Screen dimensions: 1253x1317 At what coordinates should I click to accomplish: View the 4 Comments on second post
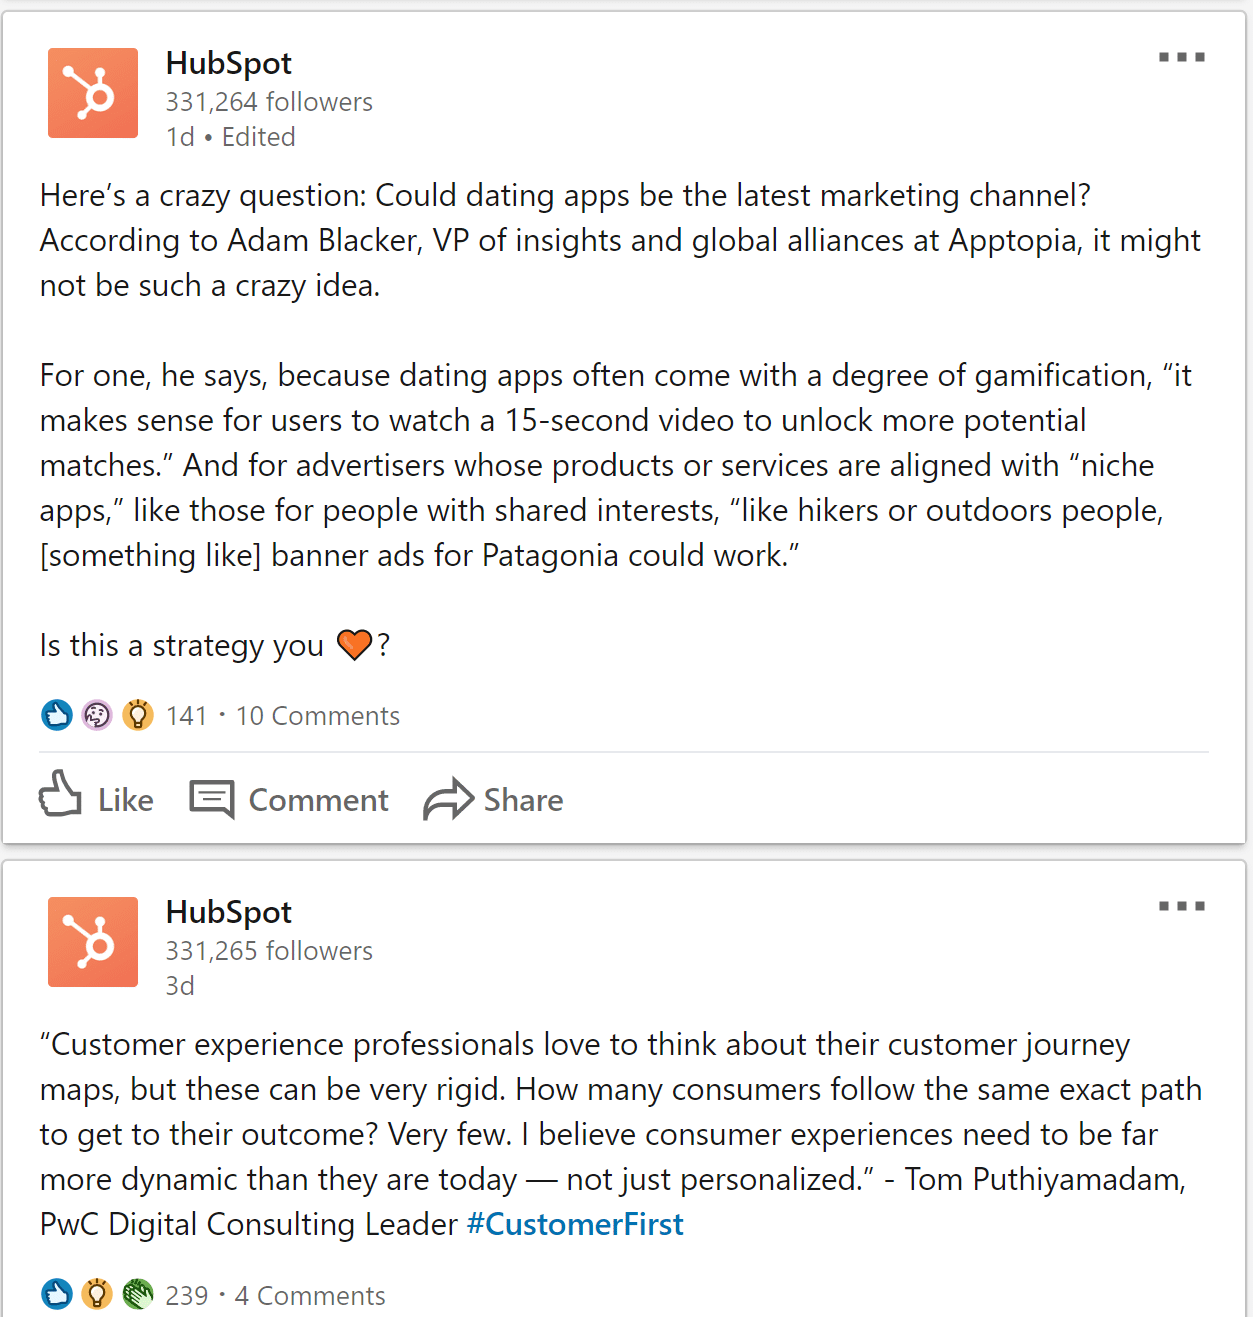310,1296
